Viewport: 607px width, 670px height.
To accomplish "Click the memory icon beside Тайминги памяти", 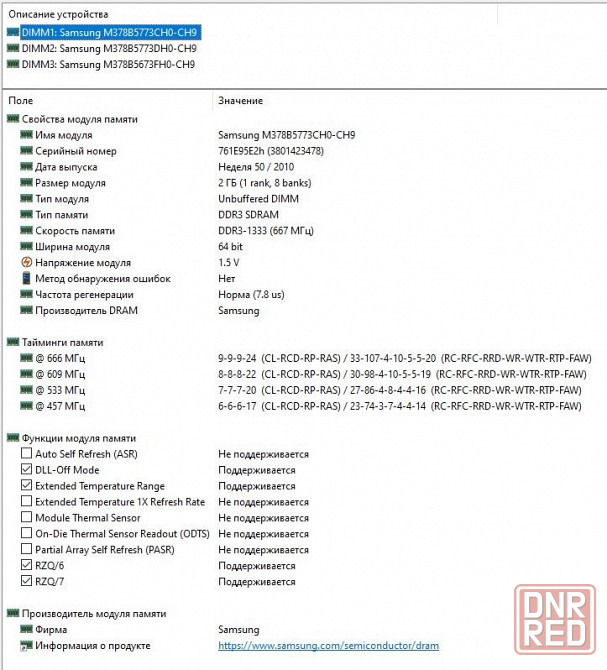I will click(x=13, y=342).
